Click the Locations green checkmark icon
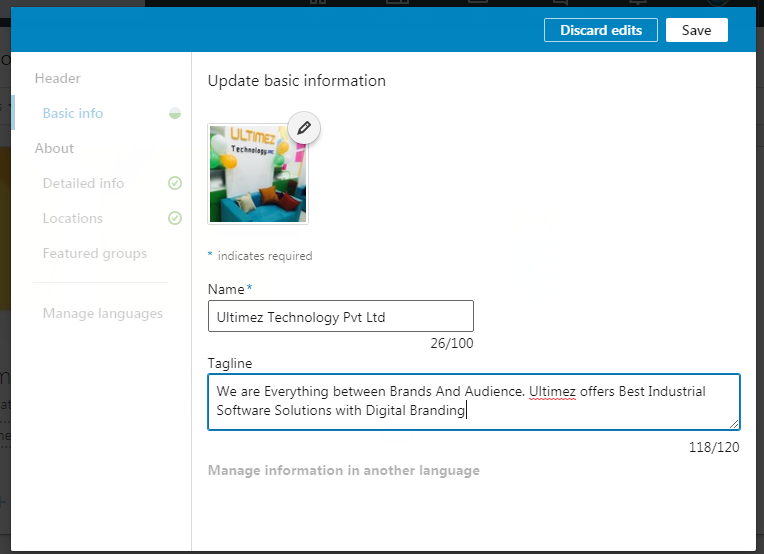 point(175,218)
